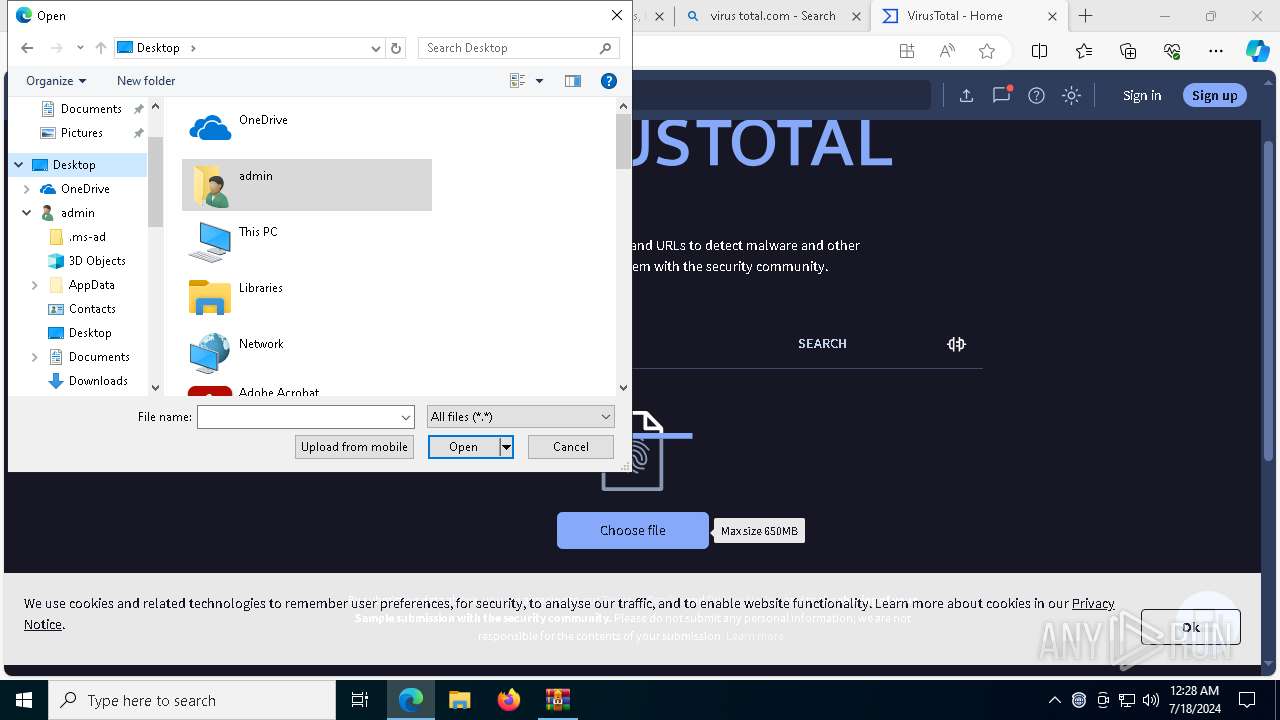
Task: Open VirusTotal help icon
Action: 1036,95
